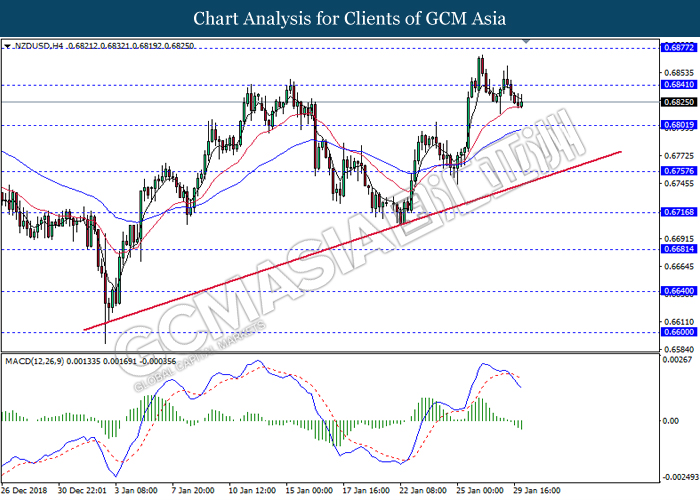Click the 0.66645 axis price value
Screen dimensions: 700x500
point(679,267)
